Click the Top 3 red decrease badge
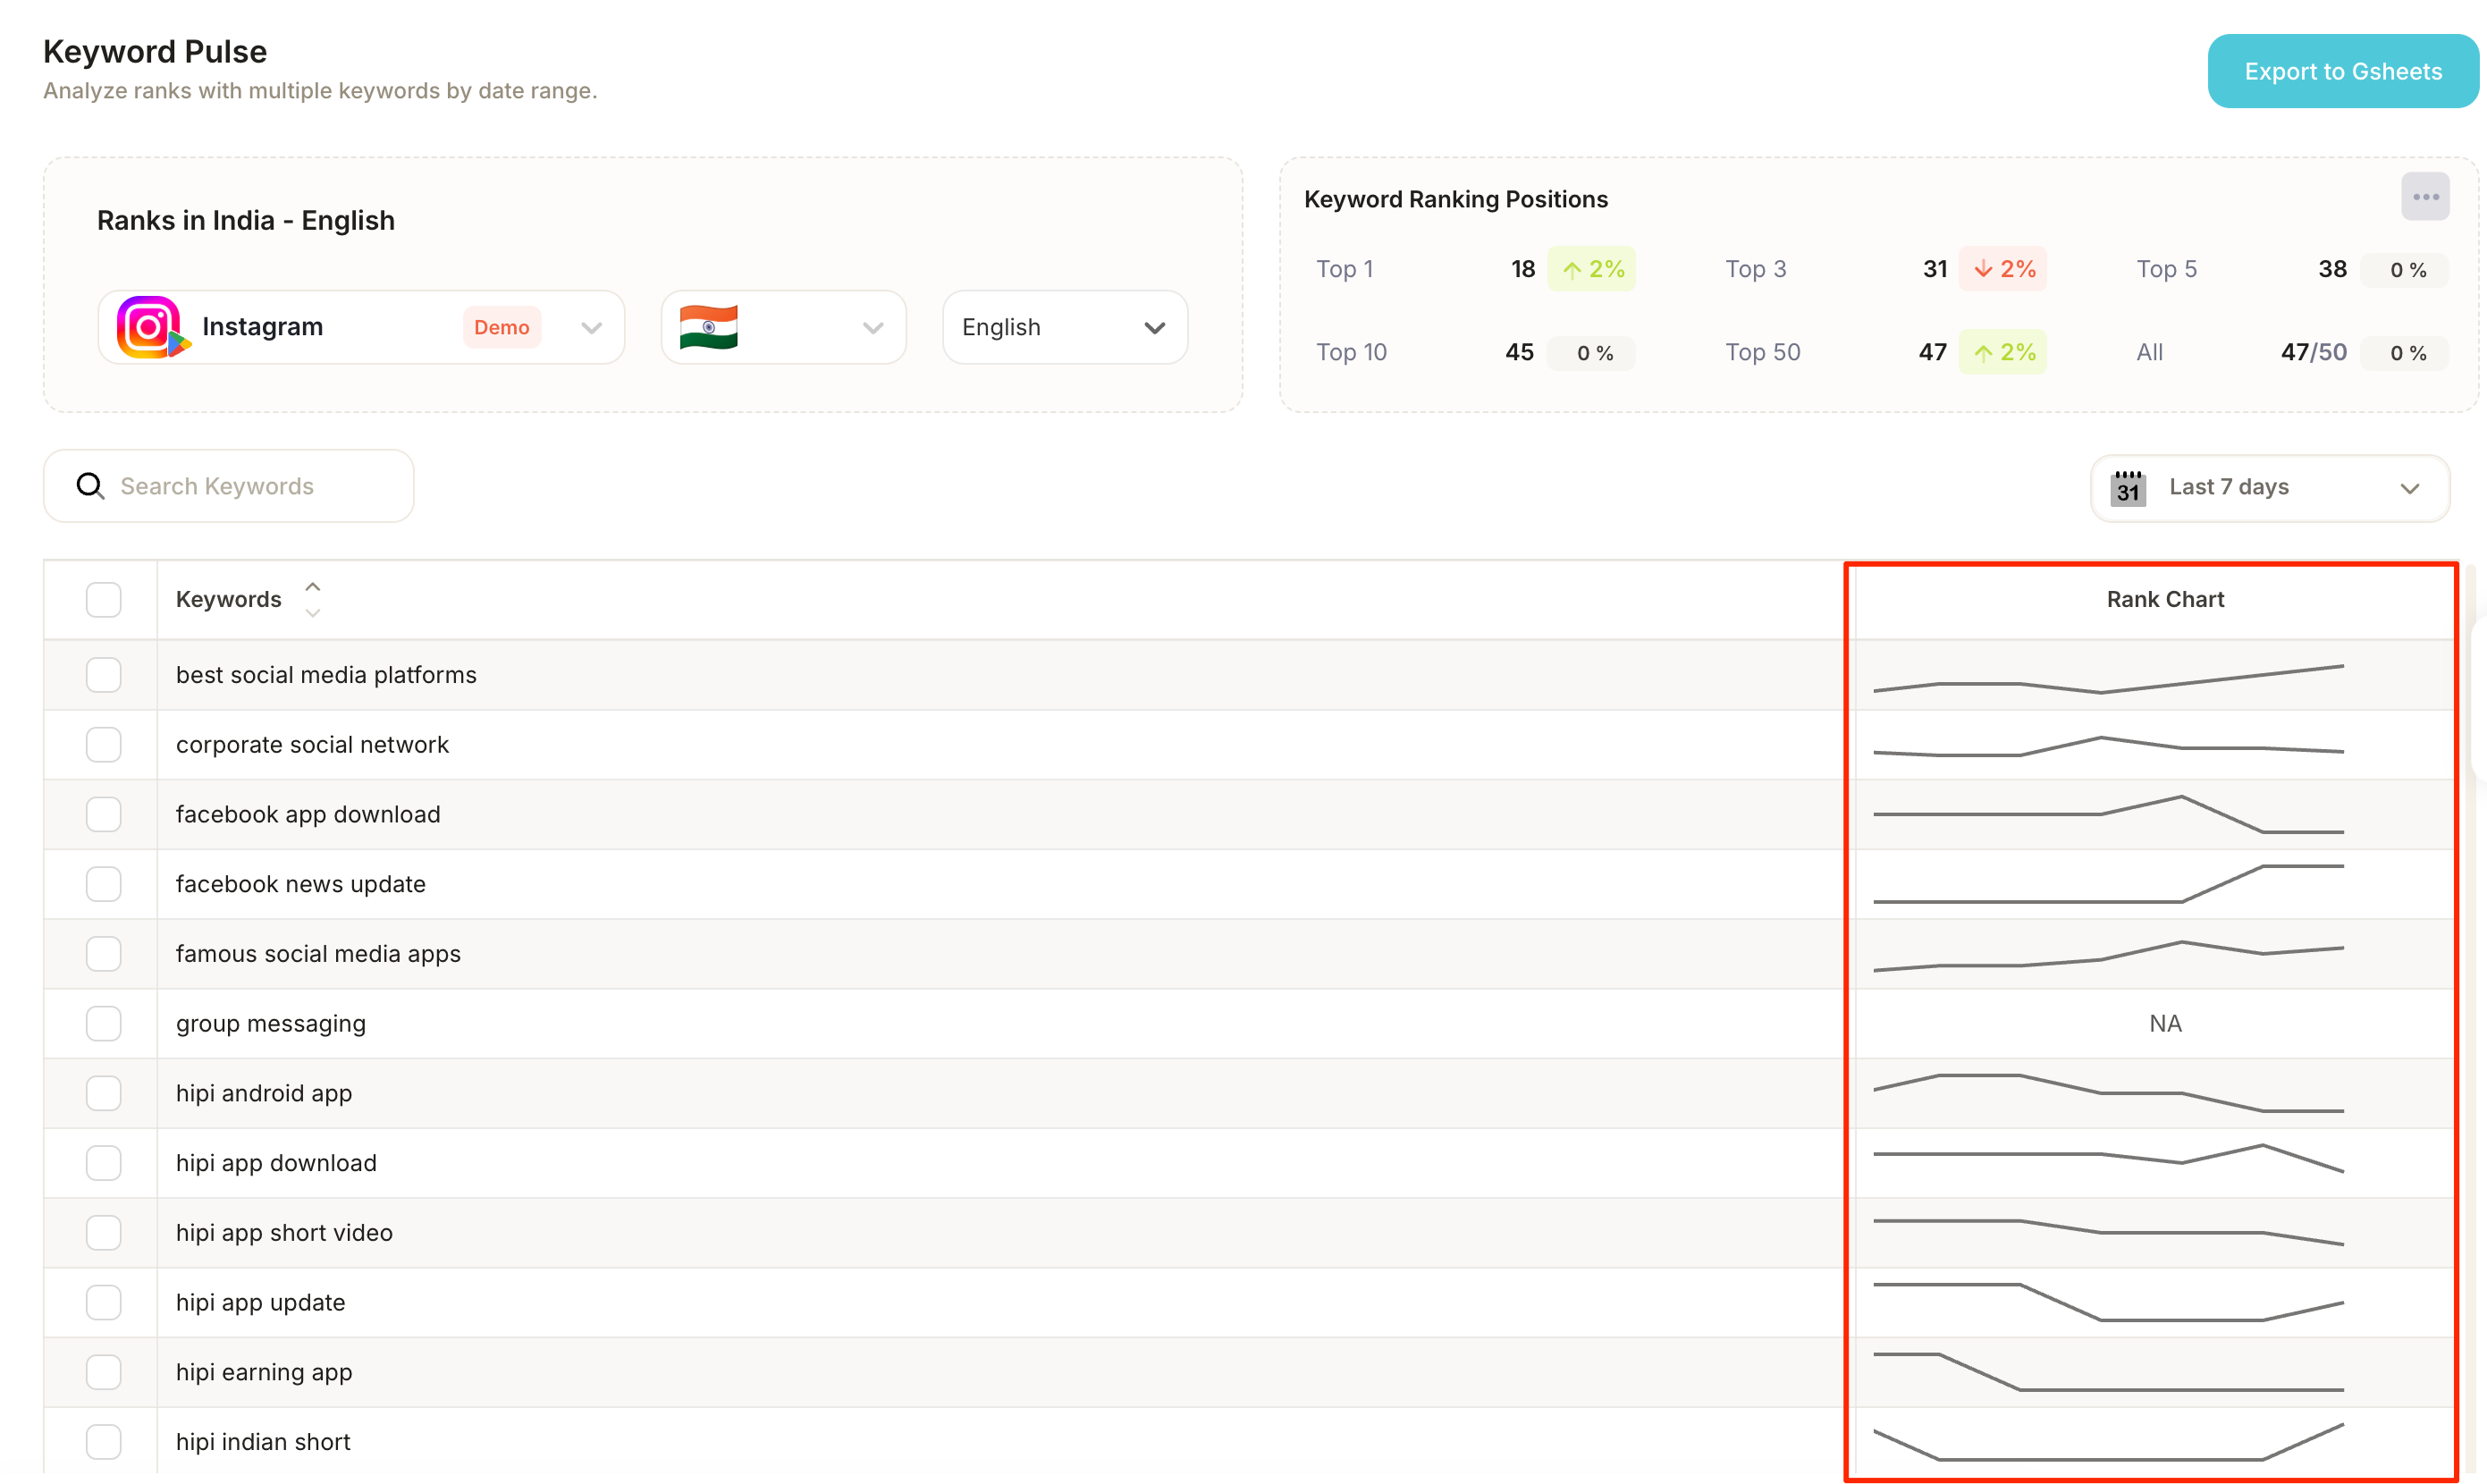2487x1484 pixels. (2002, 269)
